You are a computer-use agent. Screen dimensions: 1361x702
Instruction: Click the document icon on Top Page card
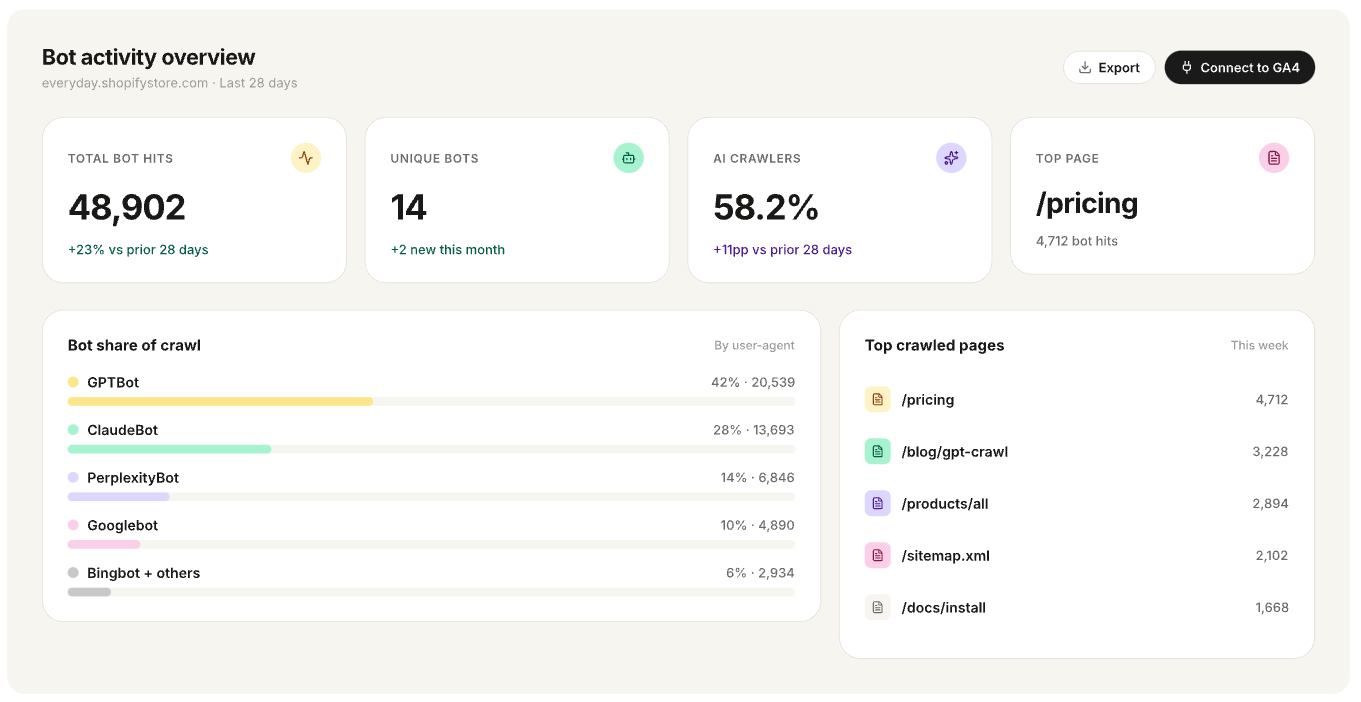coord(1274,158)
